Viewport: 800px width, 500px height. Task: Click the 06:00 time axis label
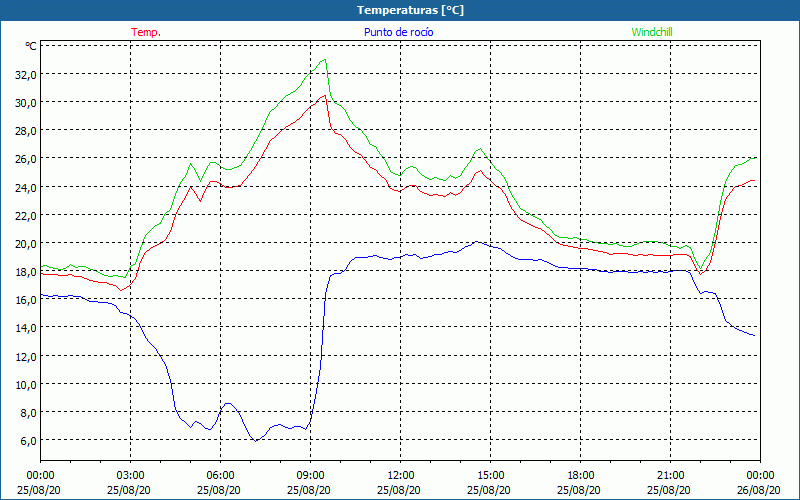pos(220,476)
